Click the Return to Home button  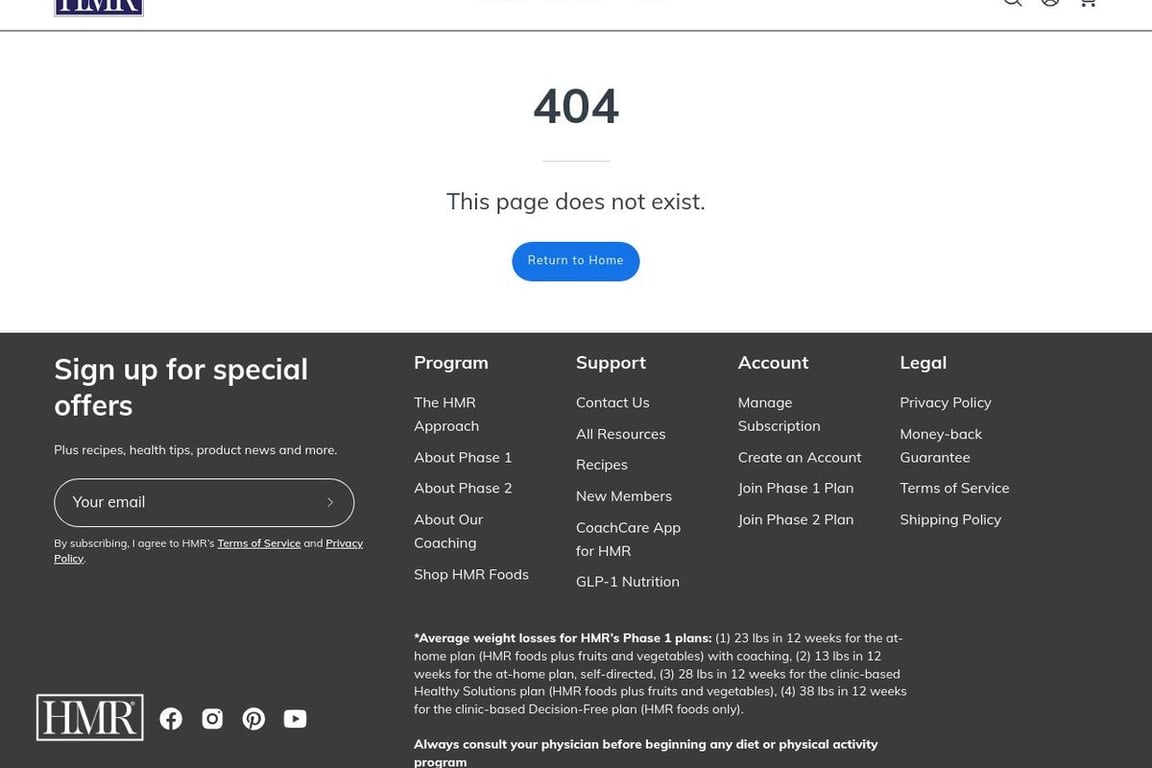[575, 261]
